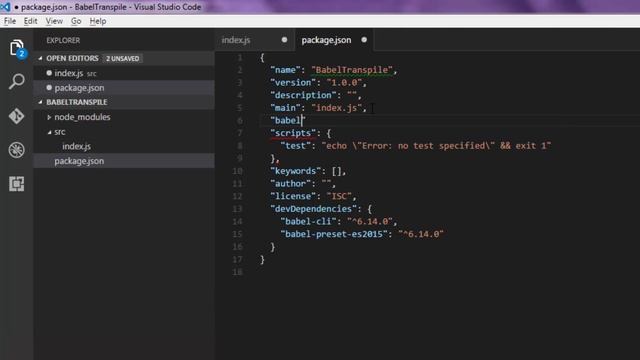Open the Search view in activity bar
Screen dimensions: 640x360
[17, 82]
